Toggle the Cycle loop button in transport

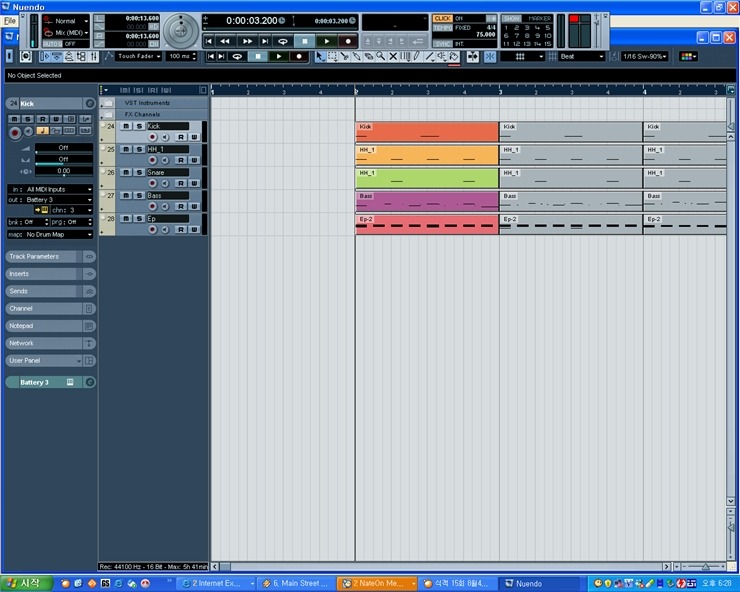(x=282, y=41)
